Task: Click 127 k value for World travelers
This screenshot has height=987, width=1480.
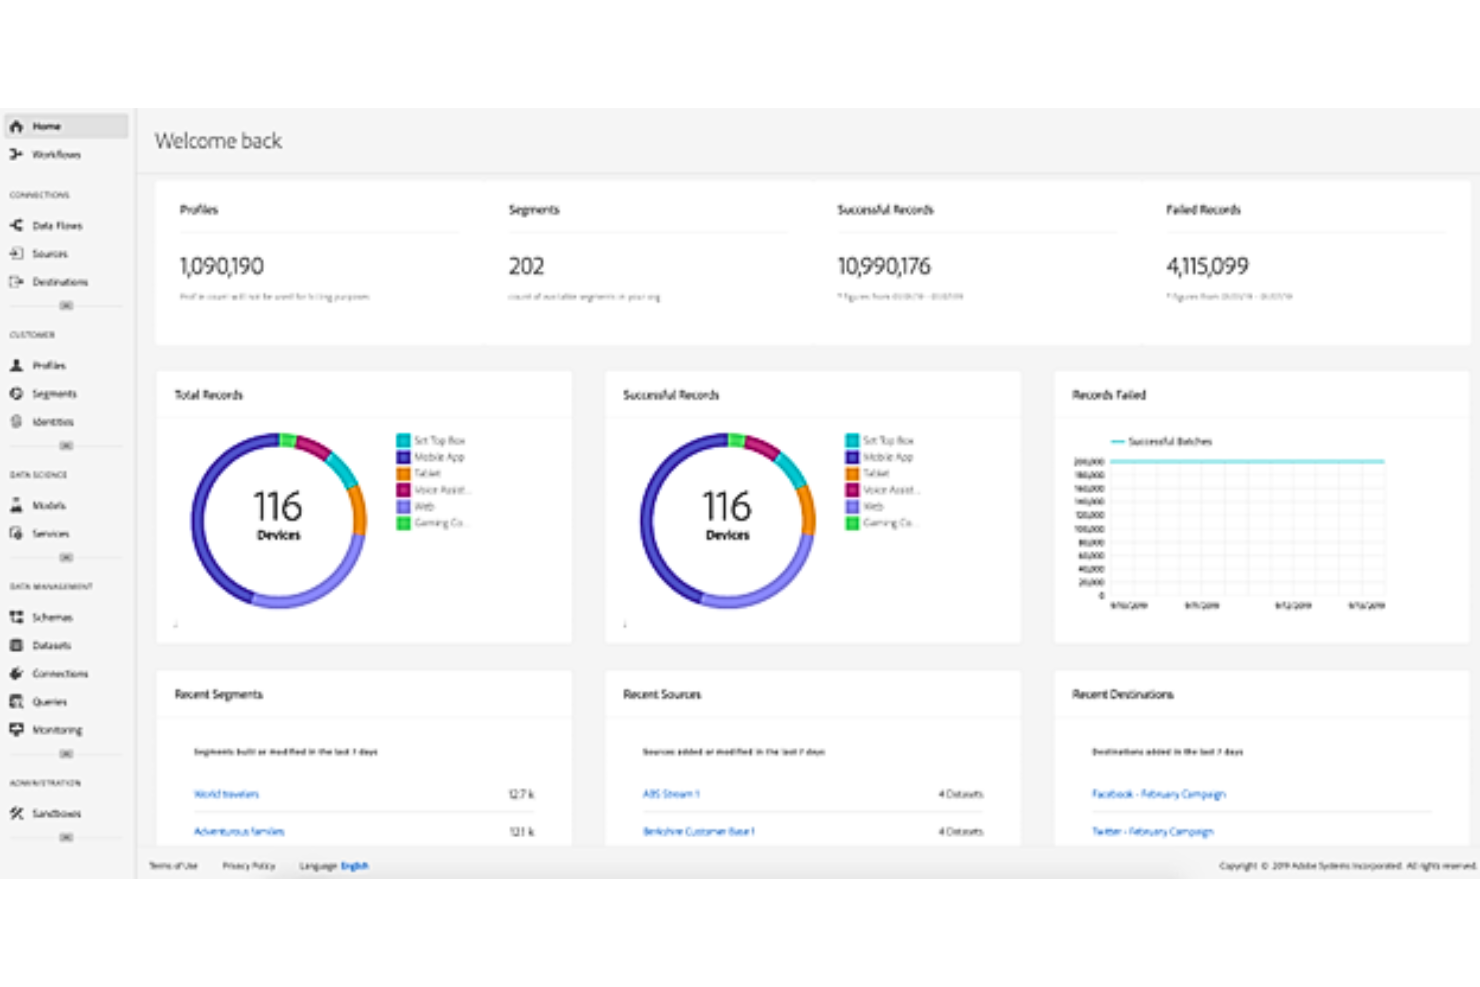Action: click(x=521, y=794)
